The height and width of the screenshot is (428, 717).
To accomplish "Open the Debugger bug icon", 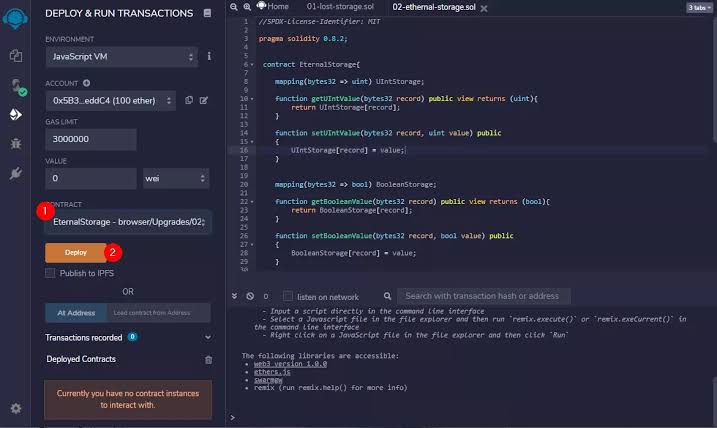I will [x=16, y=144].
